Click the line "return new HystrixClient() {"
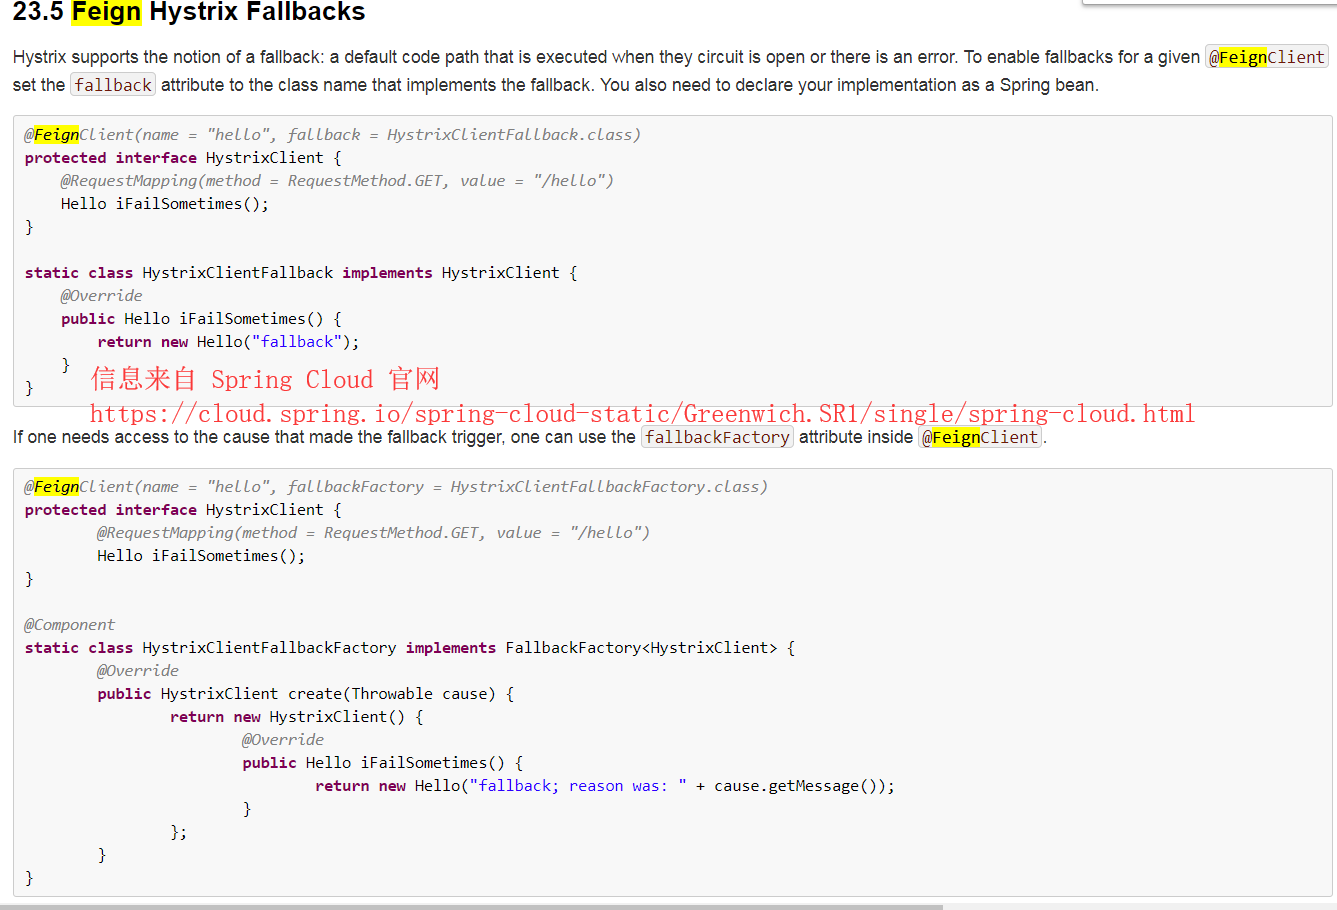The width and height of the screenshot is (1337, 910). (x=297, y=717)
